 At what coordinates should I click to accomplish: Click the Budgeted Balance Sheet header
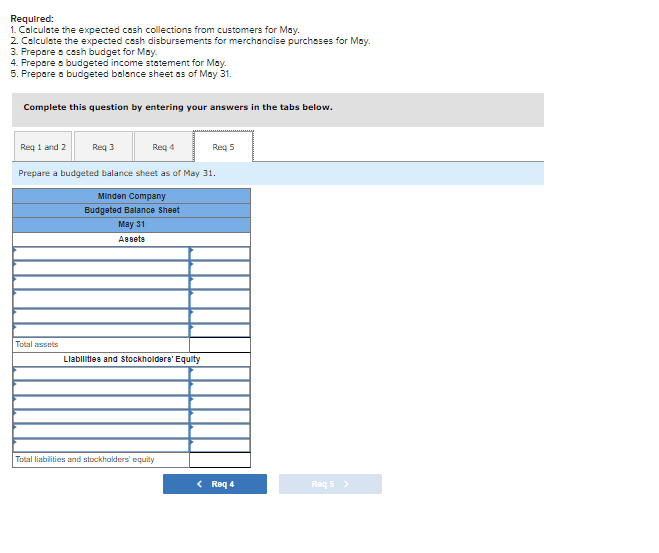click(x=132, y=210)
